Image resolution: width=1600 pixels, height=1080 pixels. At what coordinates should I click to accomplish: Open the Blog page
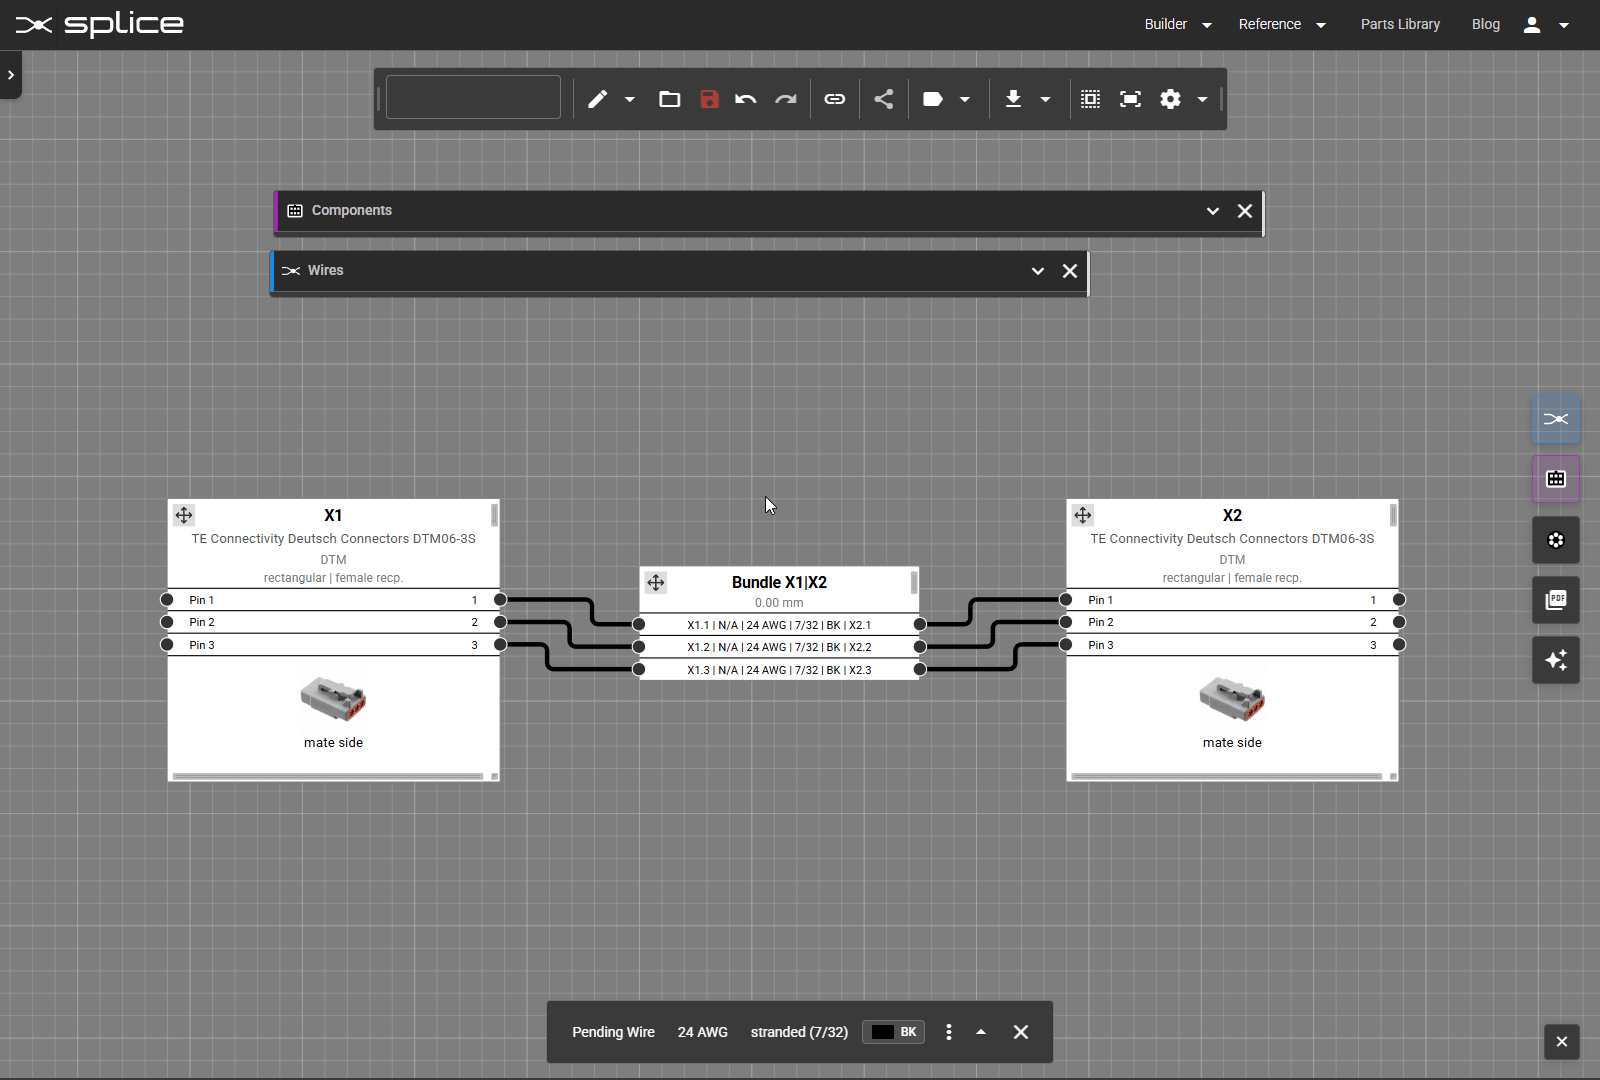1486,24
